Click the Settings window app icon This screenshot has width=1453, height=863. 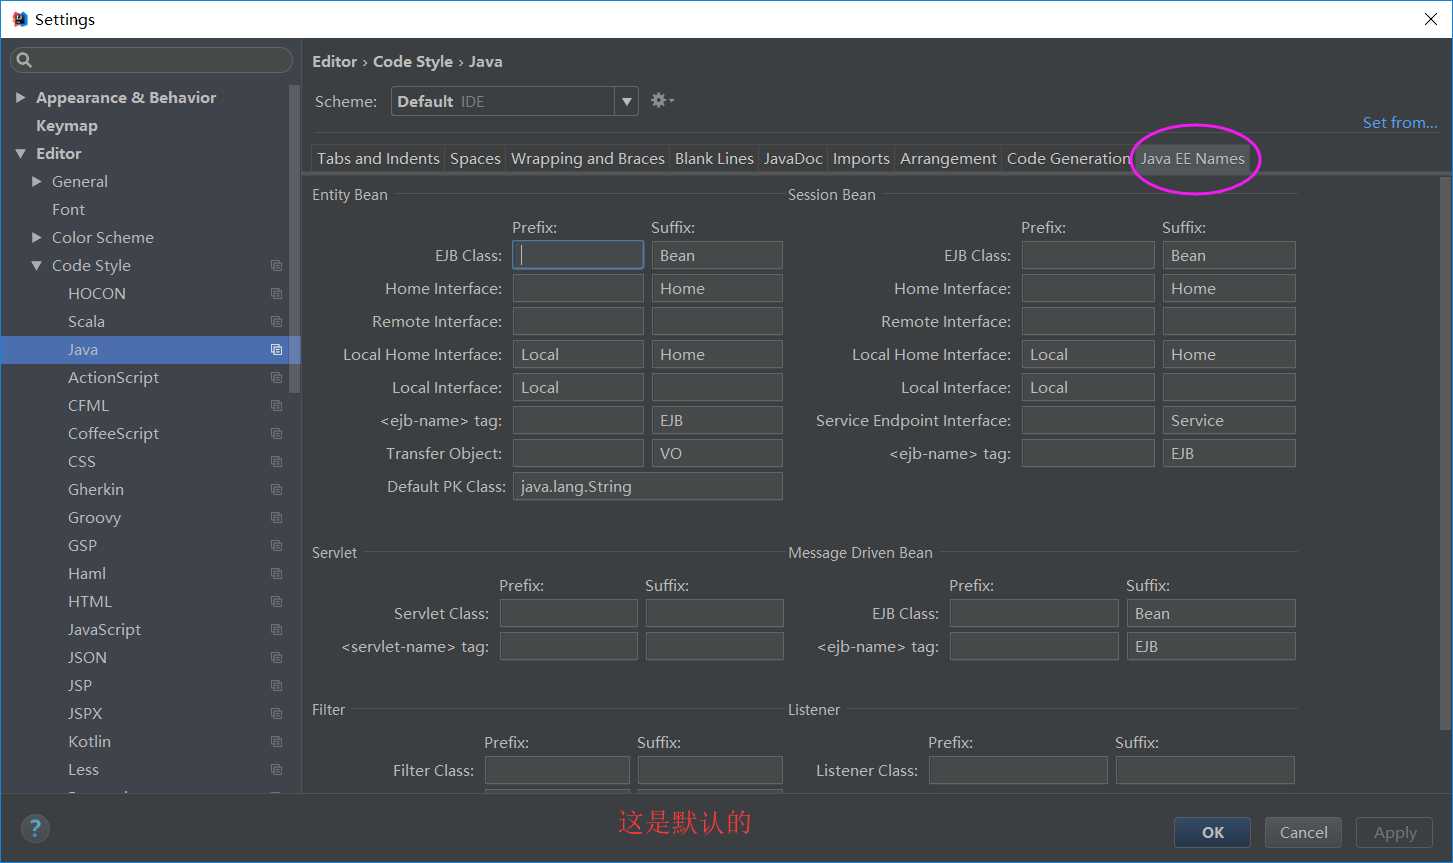coord(19,19)
